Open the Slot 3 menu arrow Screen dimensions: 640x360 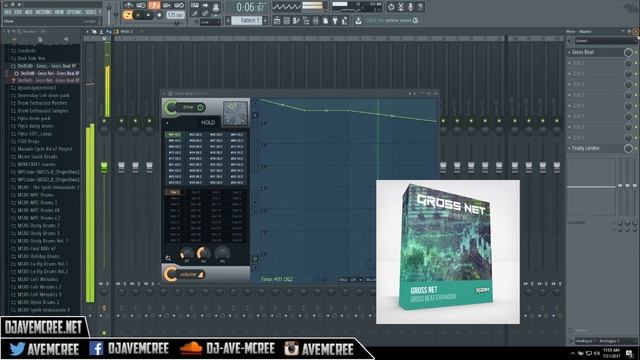(x=569, y=74)
